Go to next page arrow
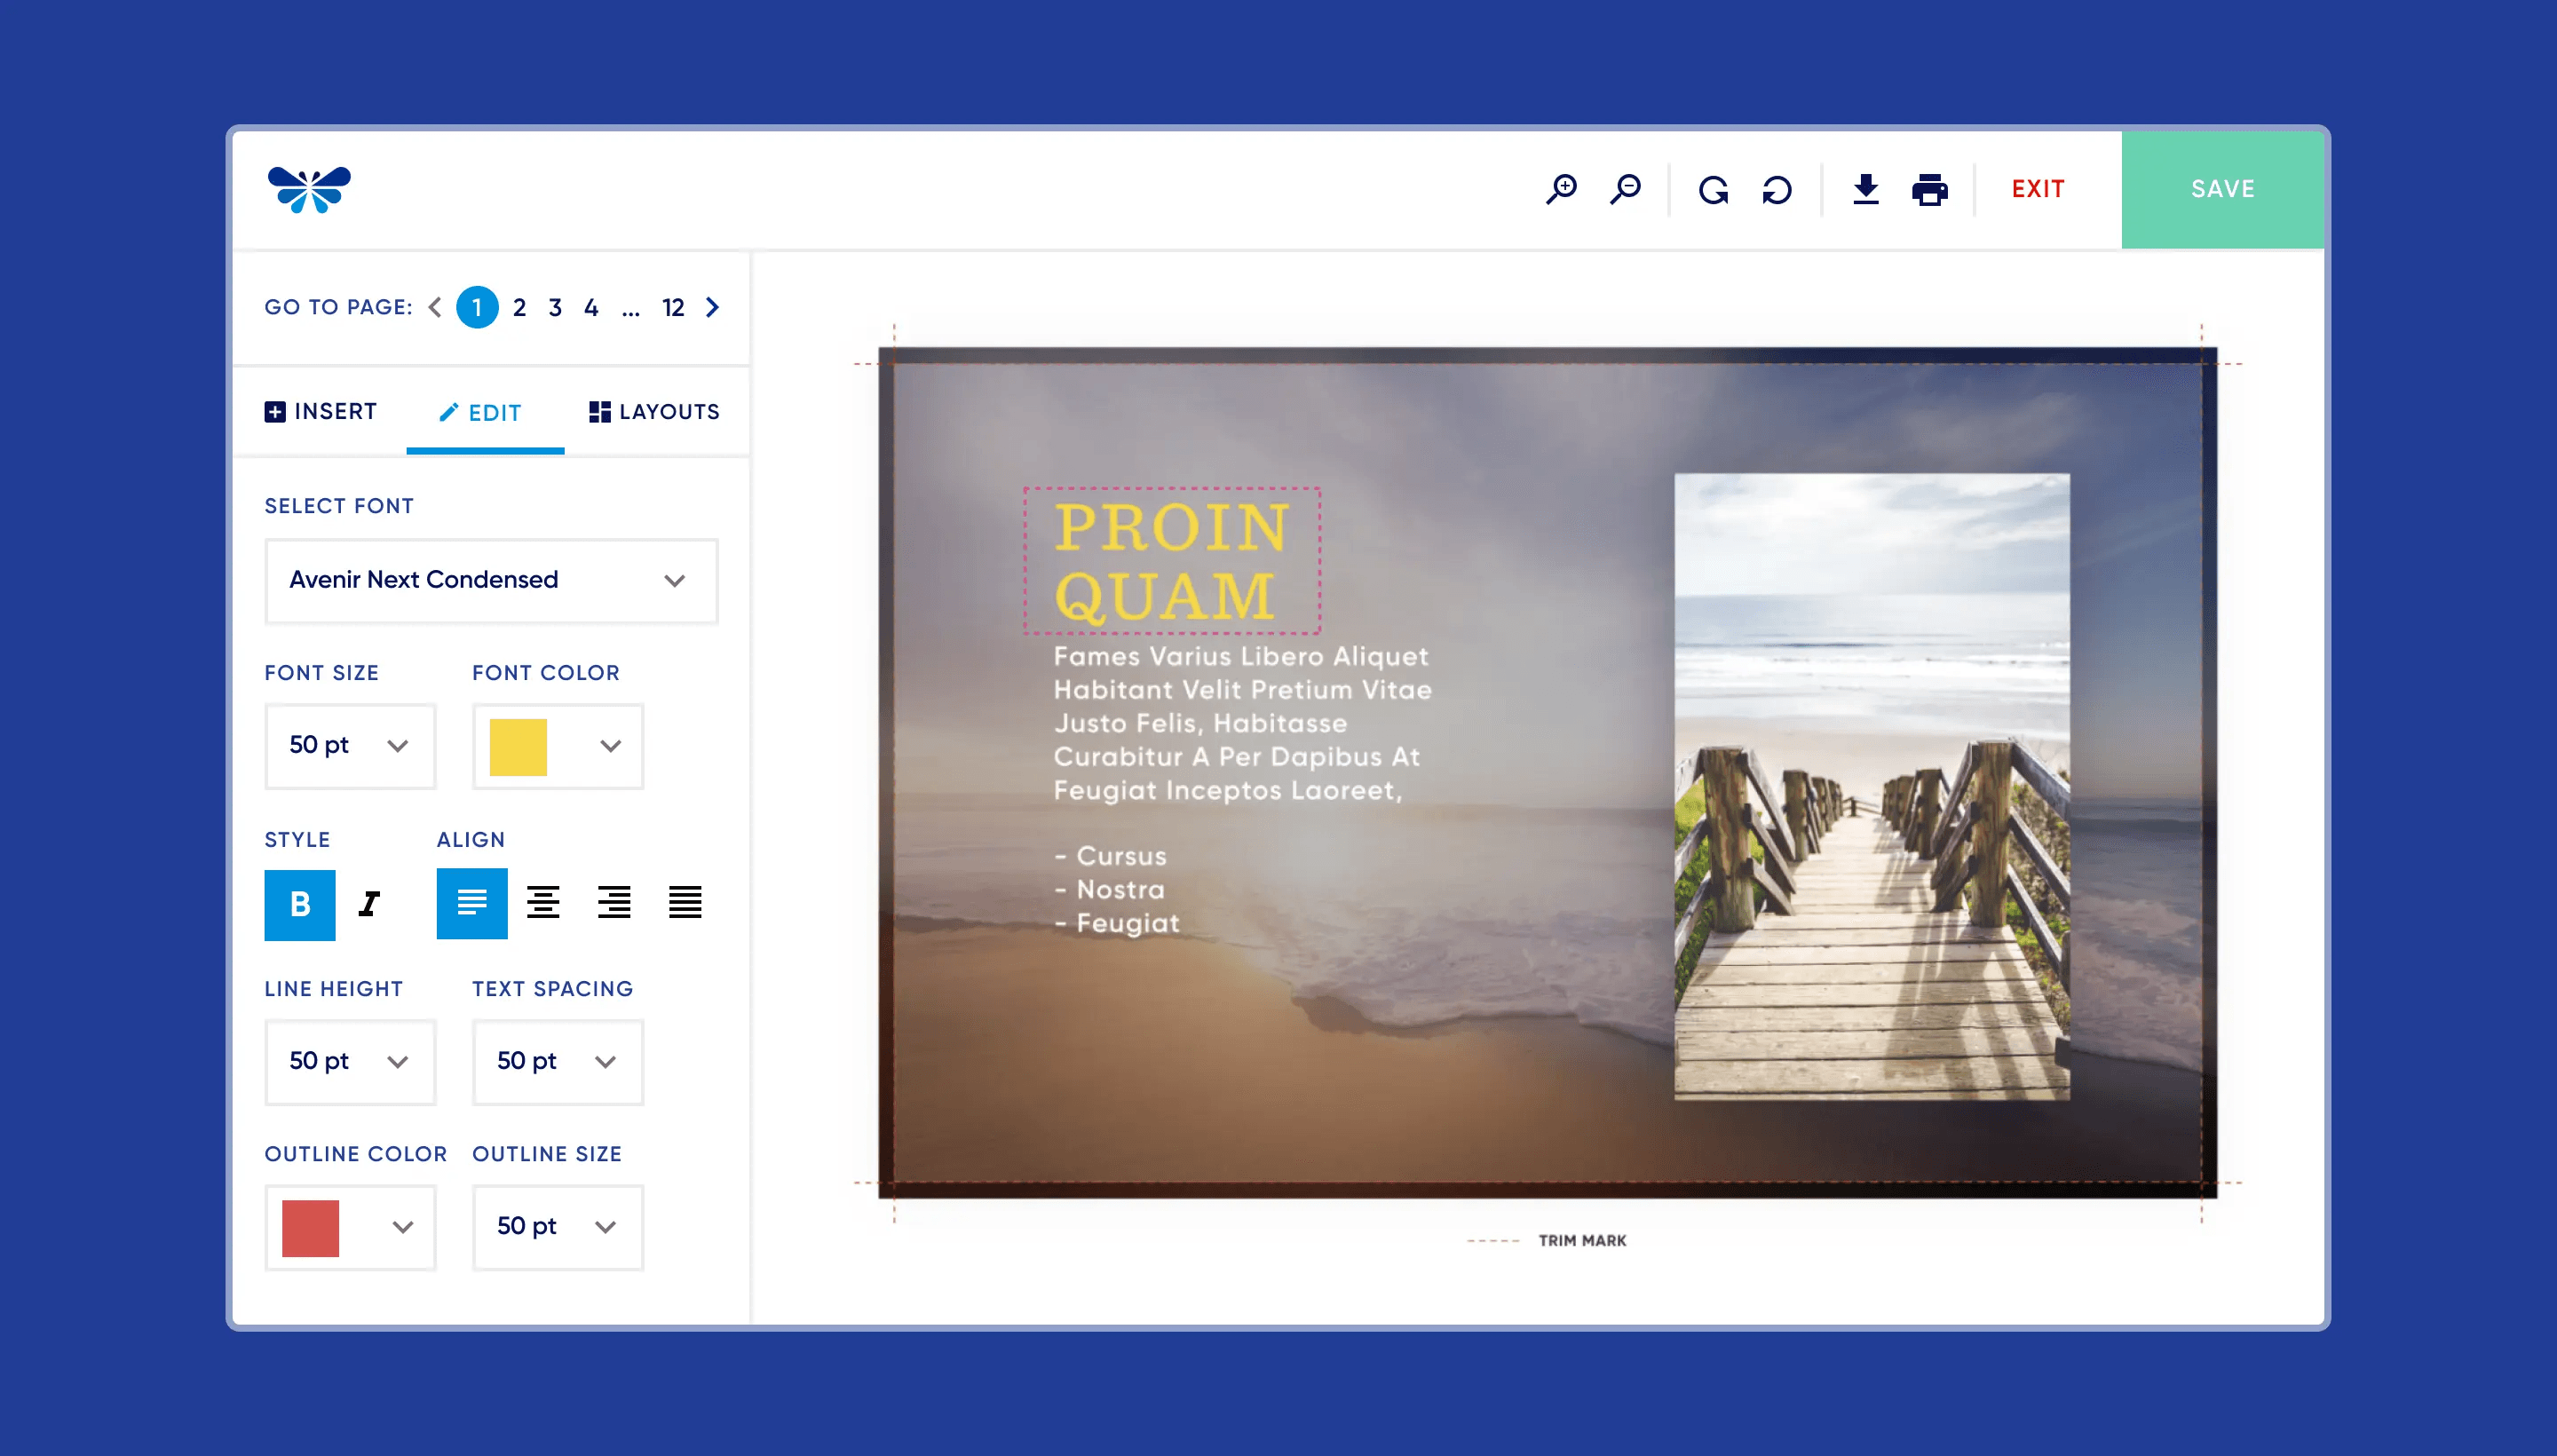This screenshot has width=2557, height=1456. pyautogui.click(x=712, y=307)
